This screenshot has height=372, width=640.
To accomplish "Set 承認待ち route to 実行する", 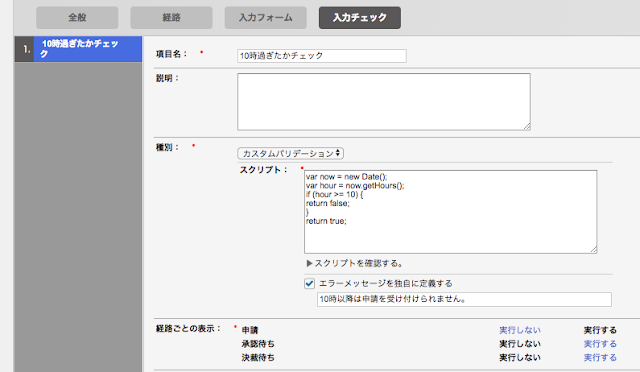I will click(x=600, y=344).
